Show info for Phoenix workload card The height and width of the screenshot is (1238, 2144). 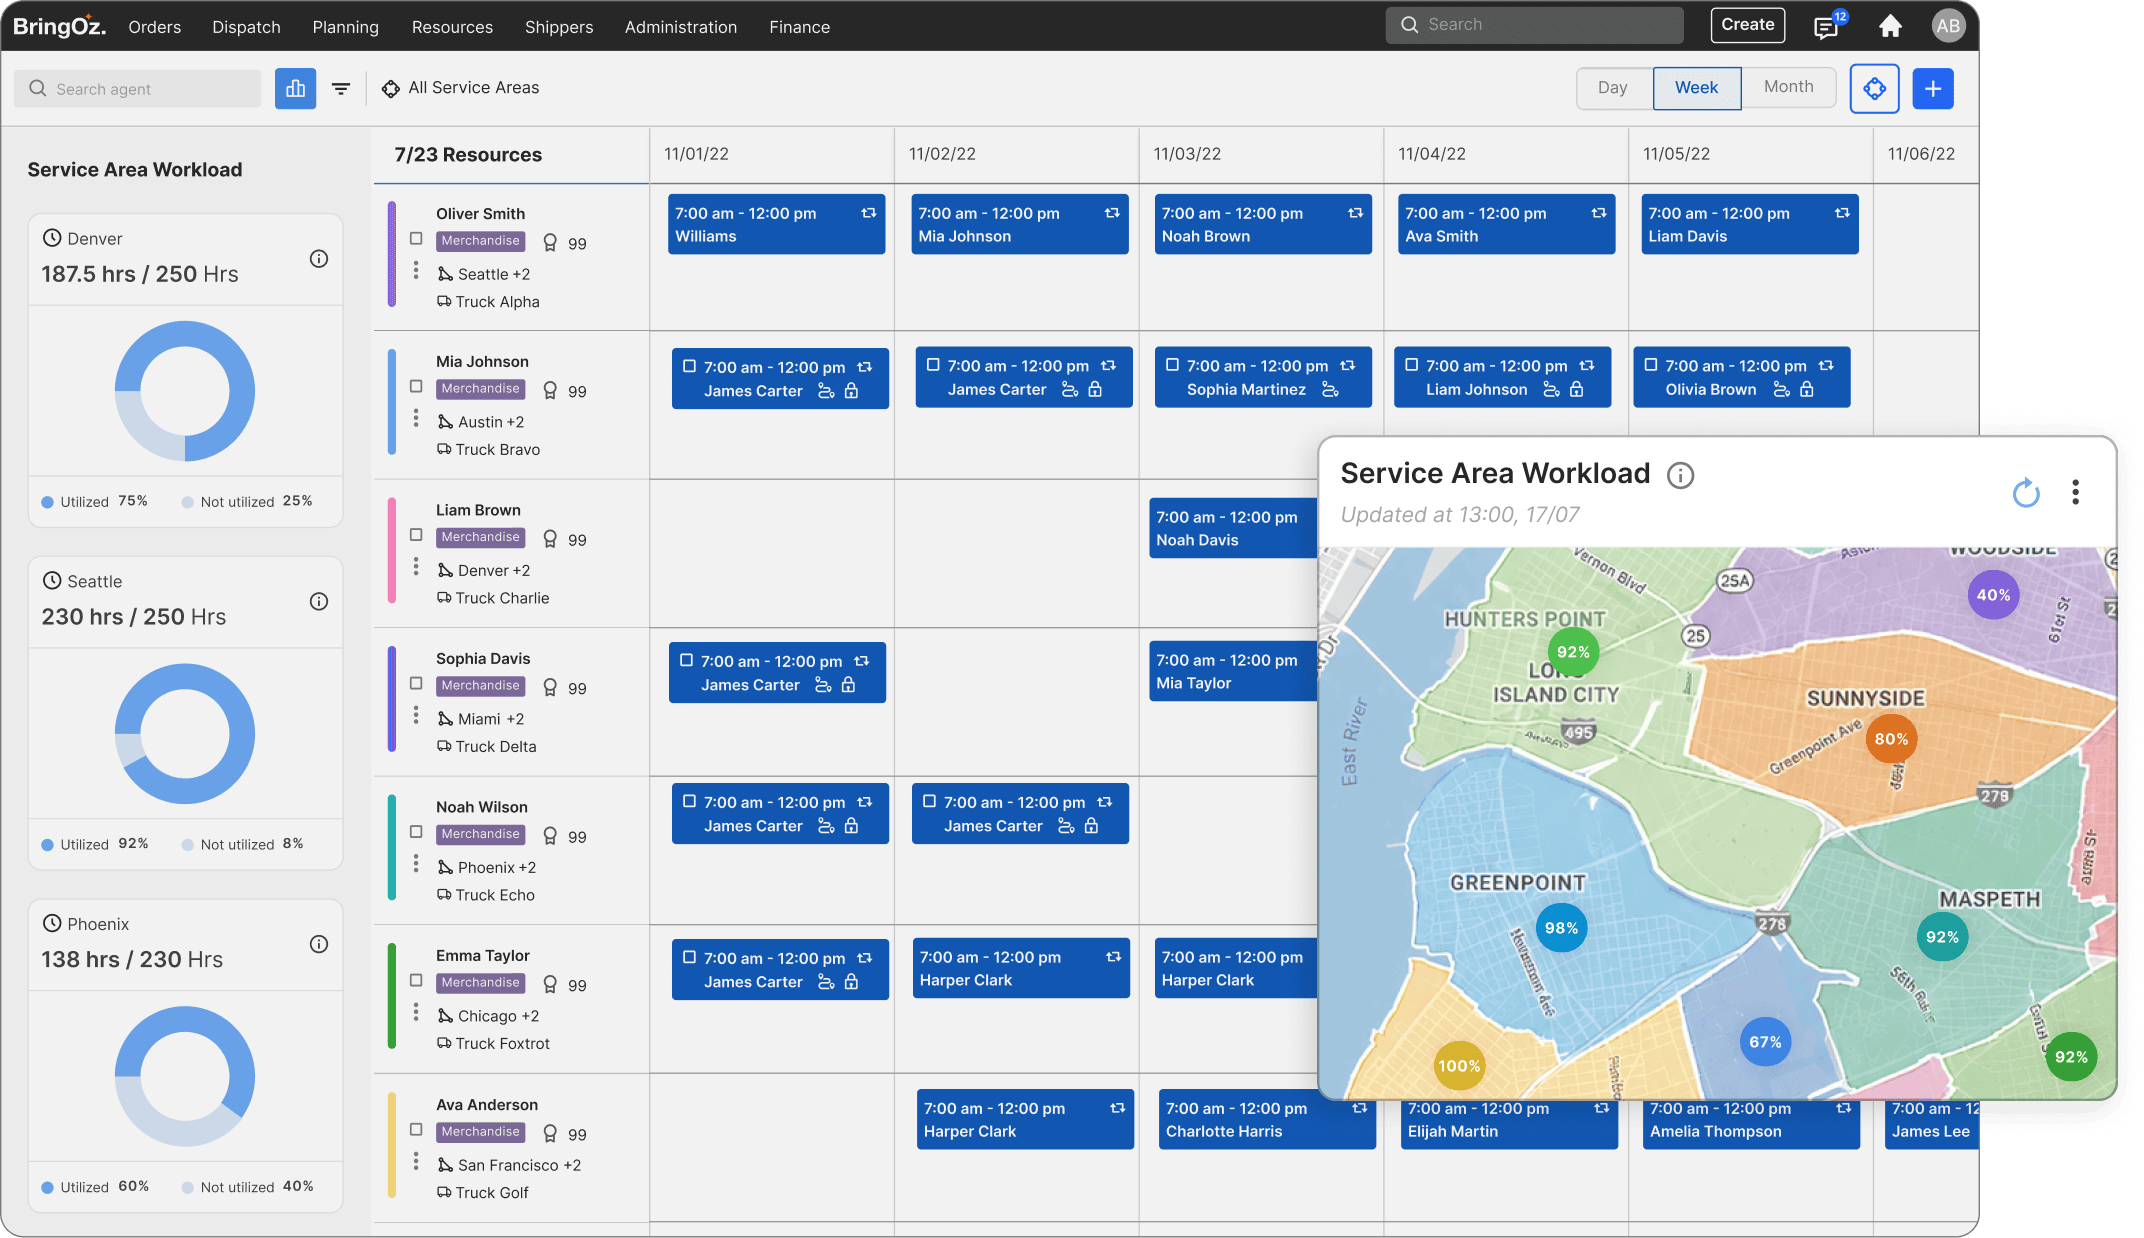click(319, 945)
